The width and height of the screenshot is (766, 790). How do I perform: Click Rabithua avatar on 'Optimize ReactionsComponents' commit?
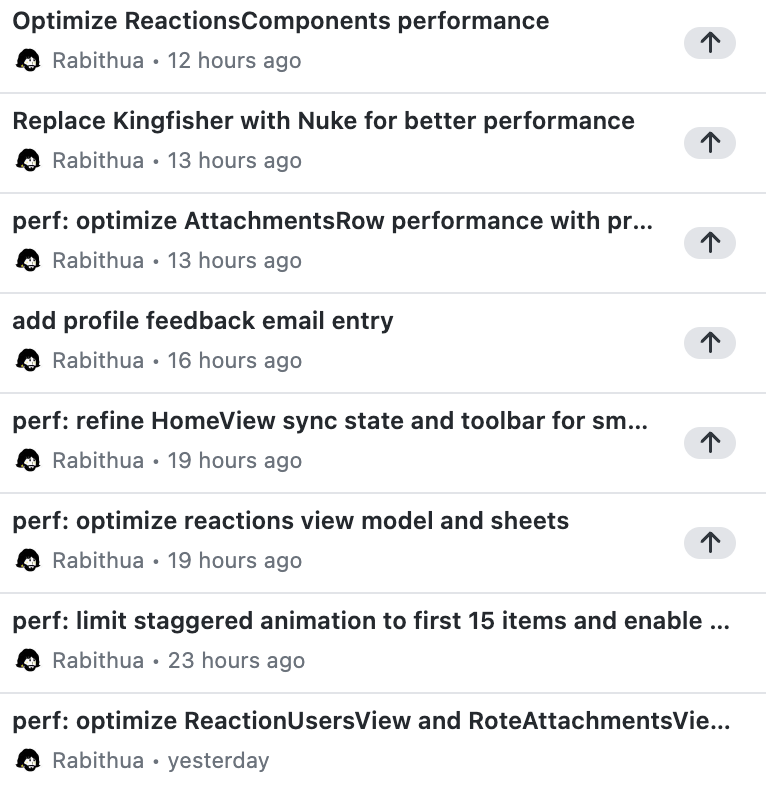(x=29, y=61)
